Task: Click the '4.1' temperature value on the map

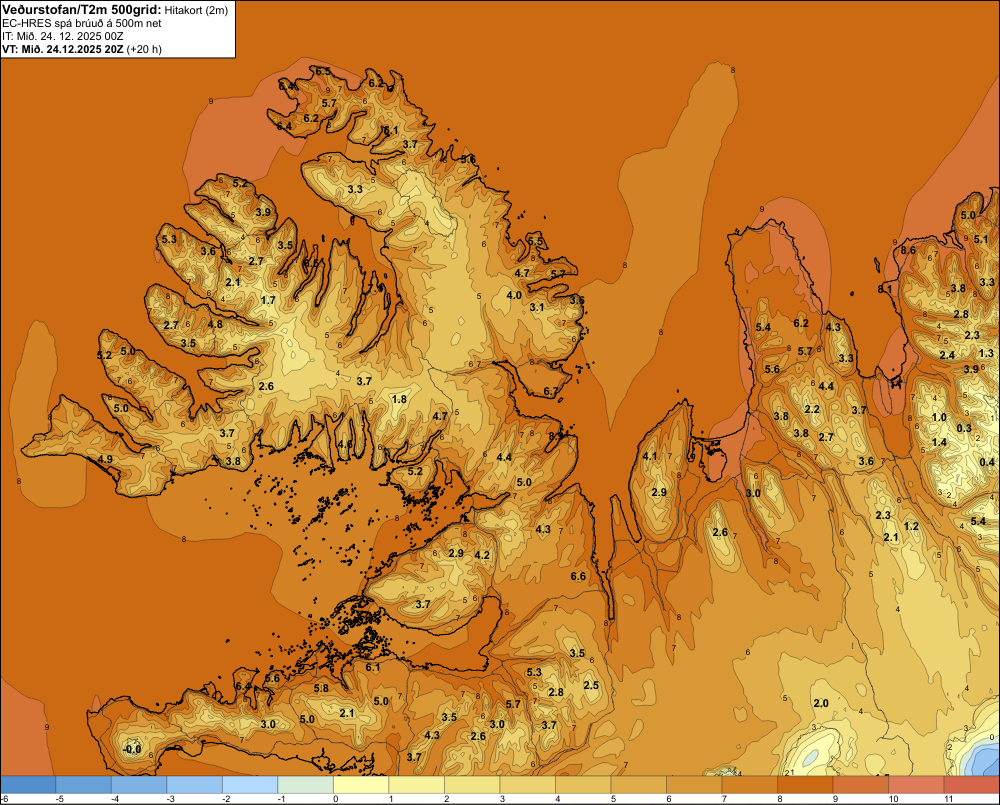Action: tap(649, 456)
